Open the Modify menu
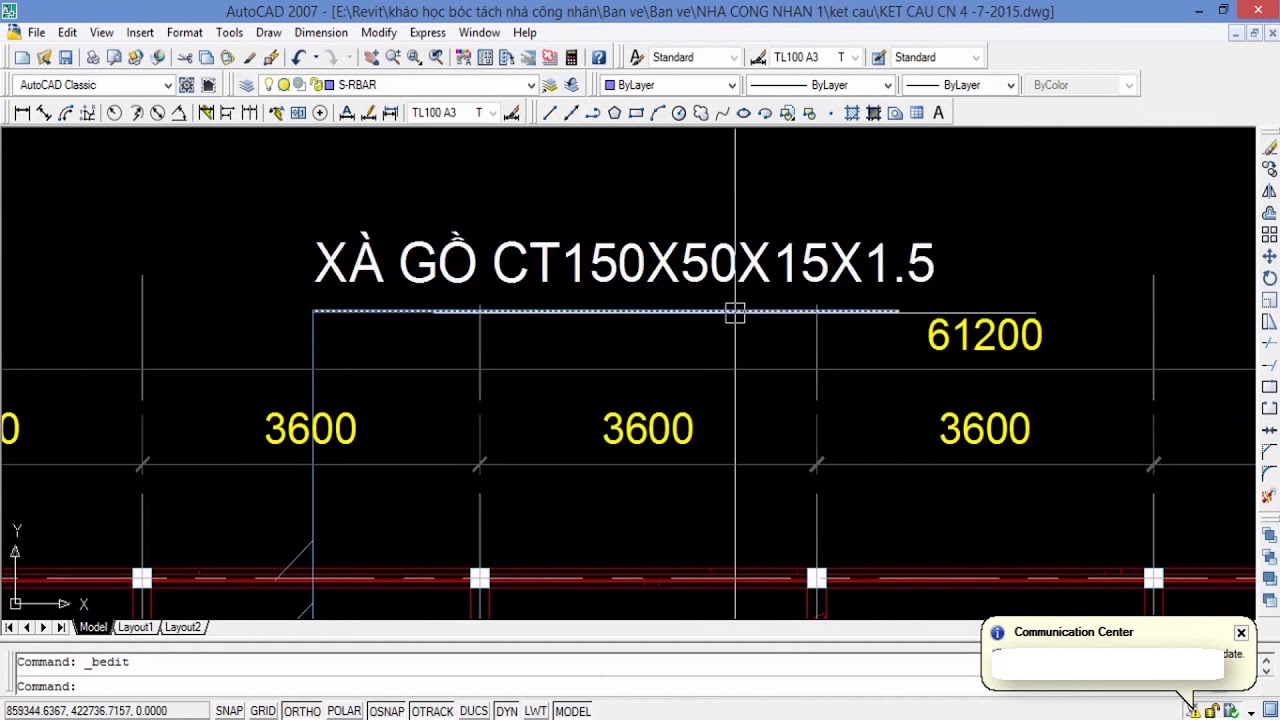Image resolution: width=1280 pixels, height=720 pixels. tap(379, 32)
